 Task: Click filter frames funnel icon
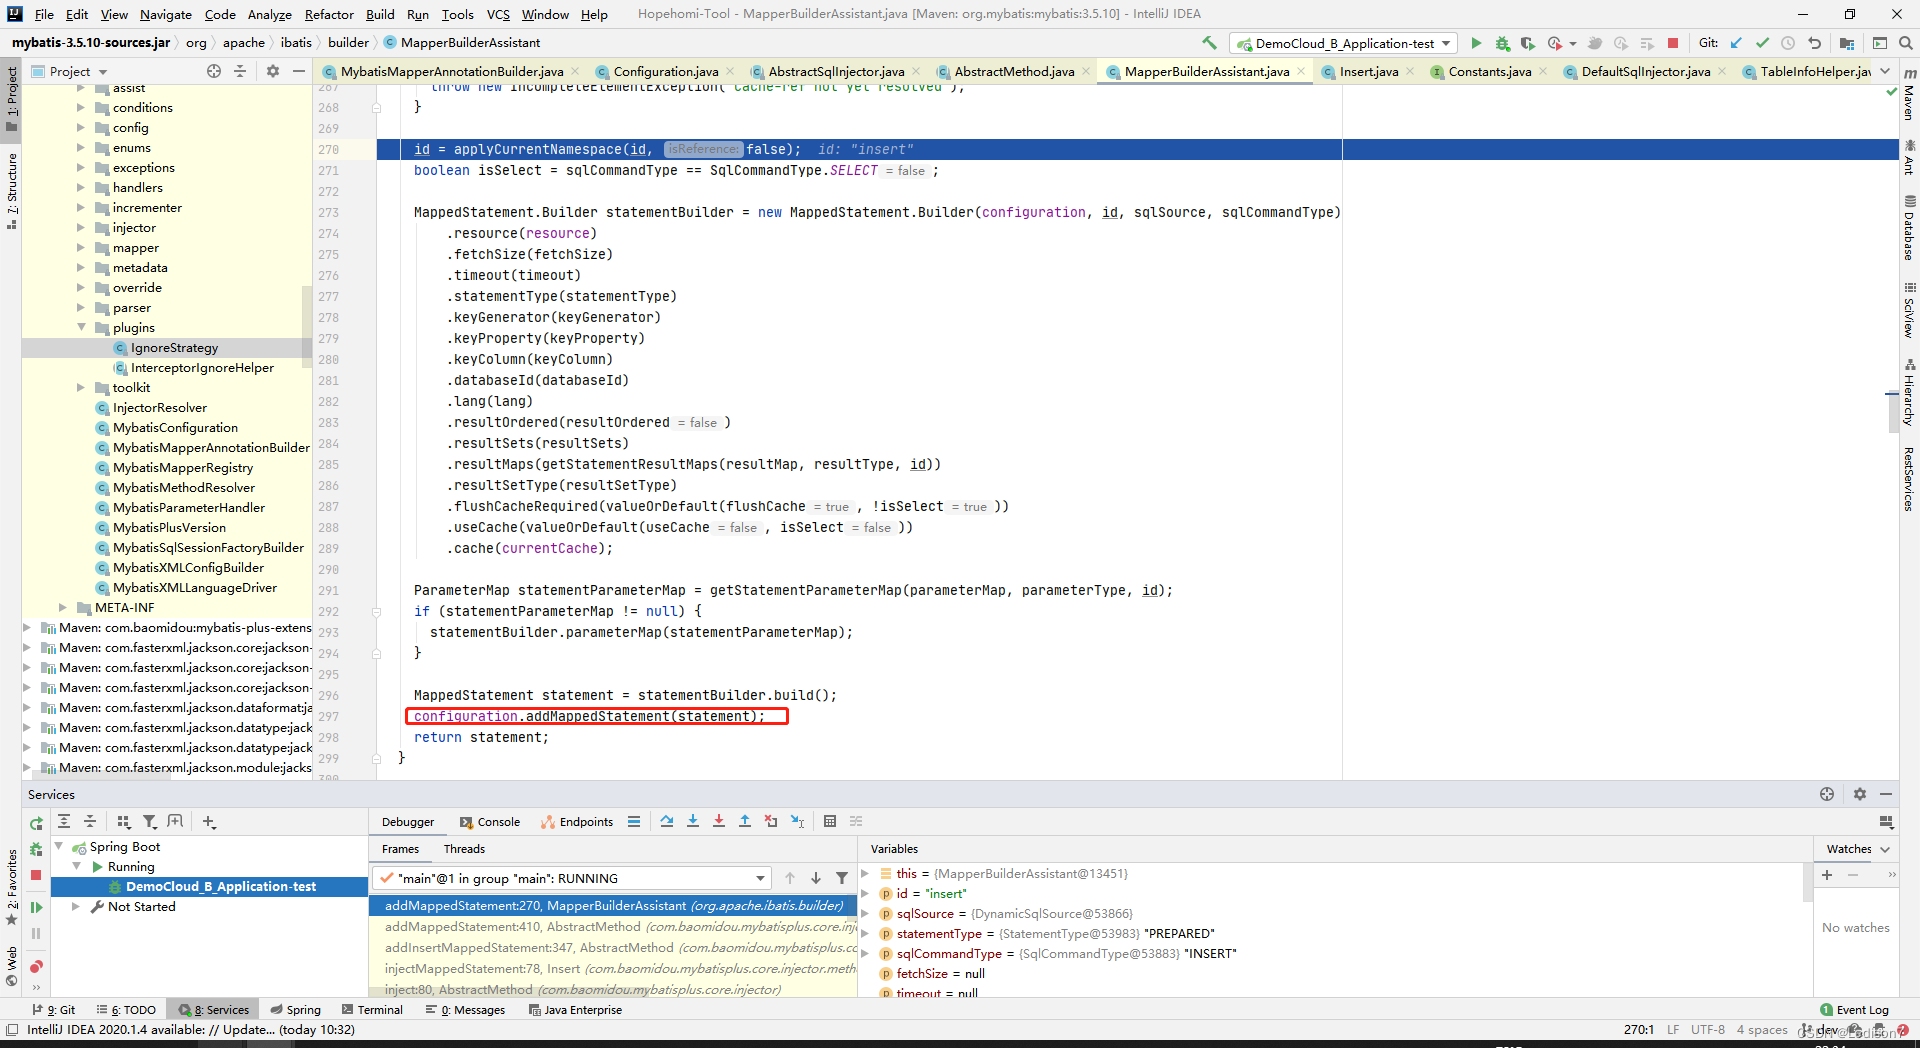(x=842, y=878)
